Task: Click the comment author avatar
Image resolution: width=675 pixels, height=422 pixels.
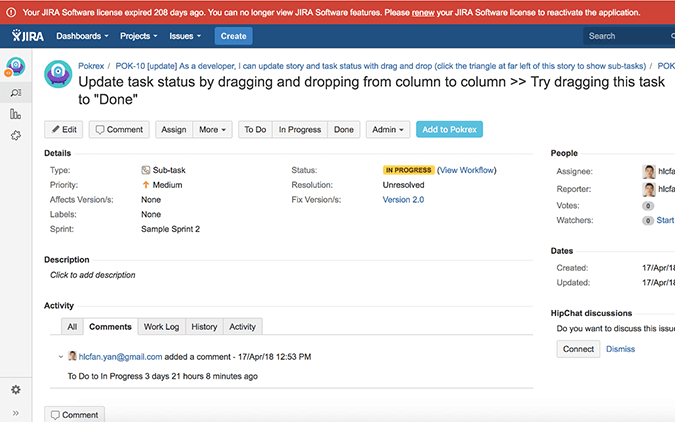Action: 72,356
